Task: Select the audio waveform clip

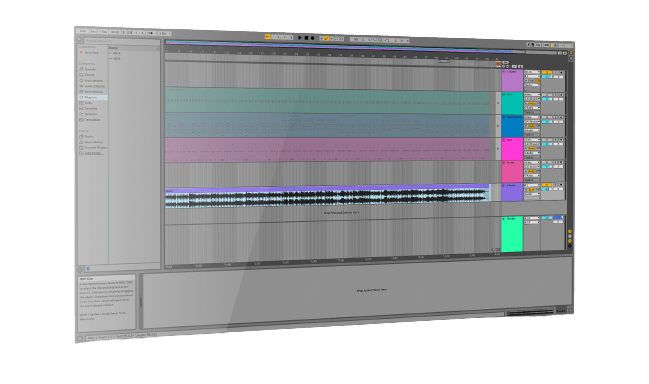Action: tap(327, 195)
